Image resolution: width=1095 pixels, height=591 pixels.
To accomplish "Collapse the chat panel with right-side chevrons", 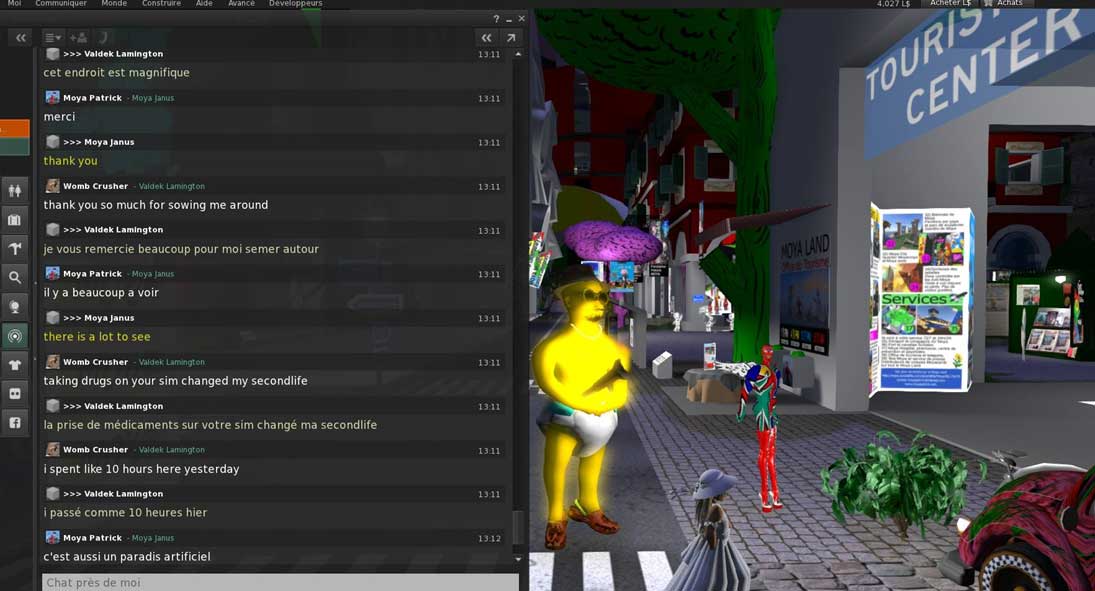I will 486,38.
